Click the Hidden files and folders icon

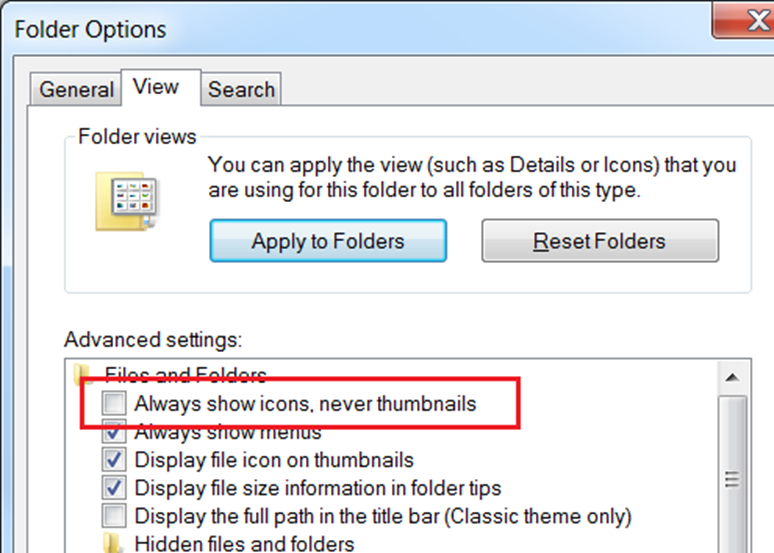click(x=113, y=543)
